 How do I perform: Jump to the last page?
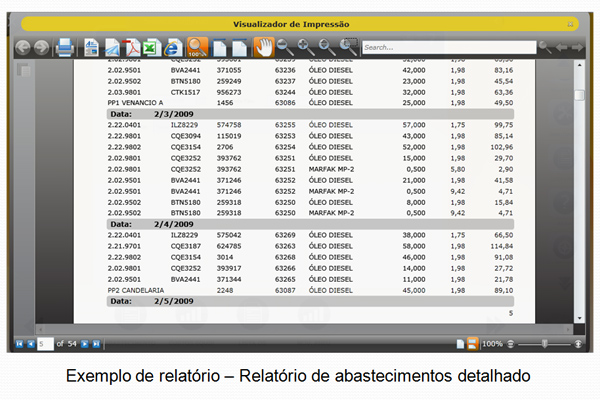pos(96,344)
